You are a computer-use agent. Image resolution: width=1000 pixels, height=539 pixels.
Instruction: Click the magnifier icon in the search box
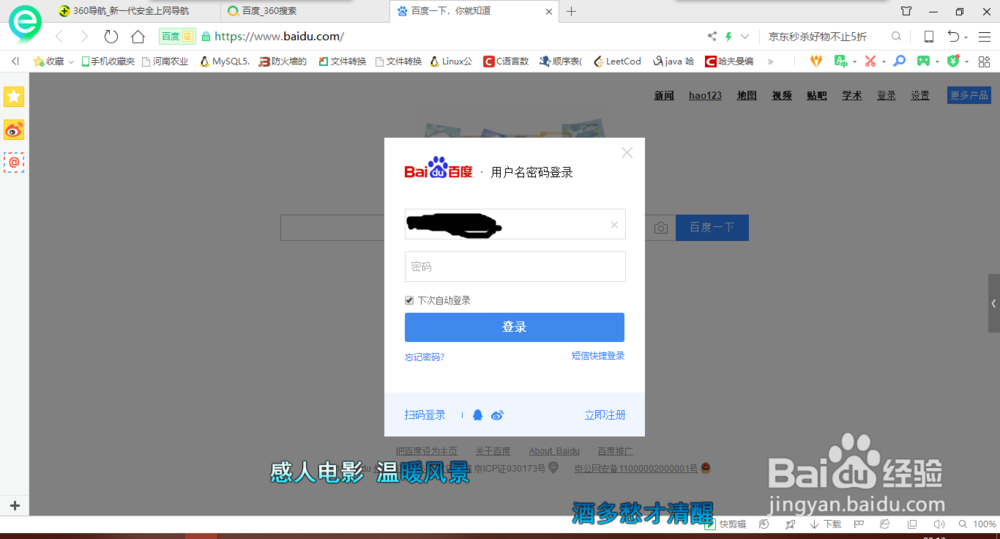point(896,36)
